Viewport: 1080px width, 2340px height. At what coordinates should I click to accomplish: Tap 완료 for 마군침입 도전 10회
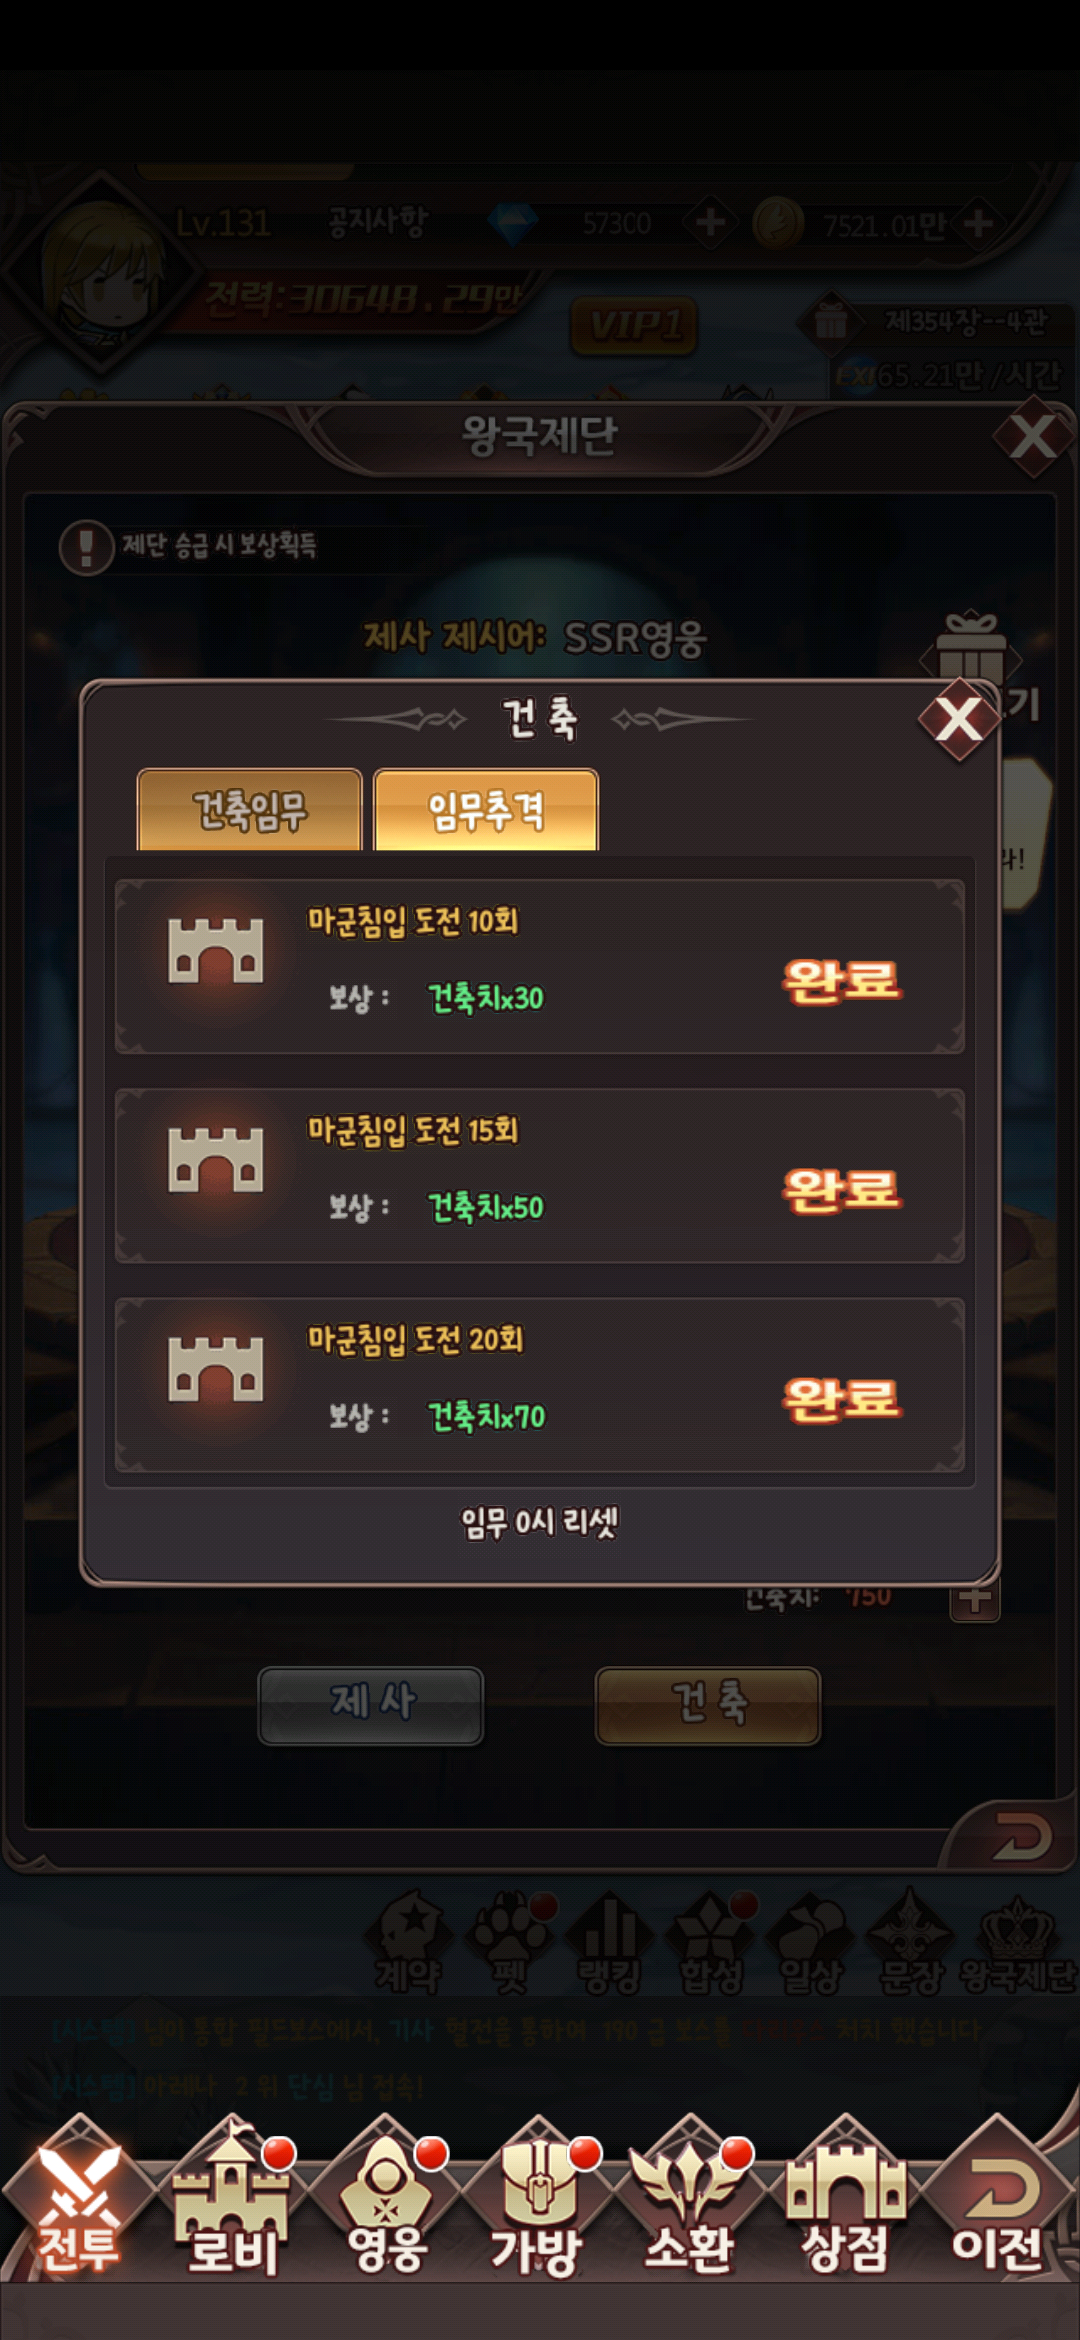(x=842, y=980)
